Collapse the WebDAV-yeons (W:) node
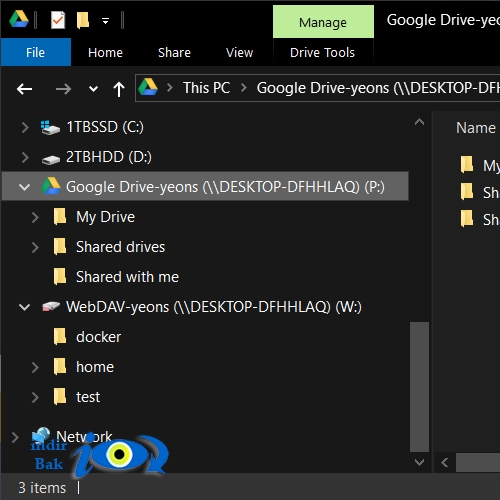The image size is (500, 500). (x=24, y=307)
